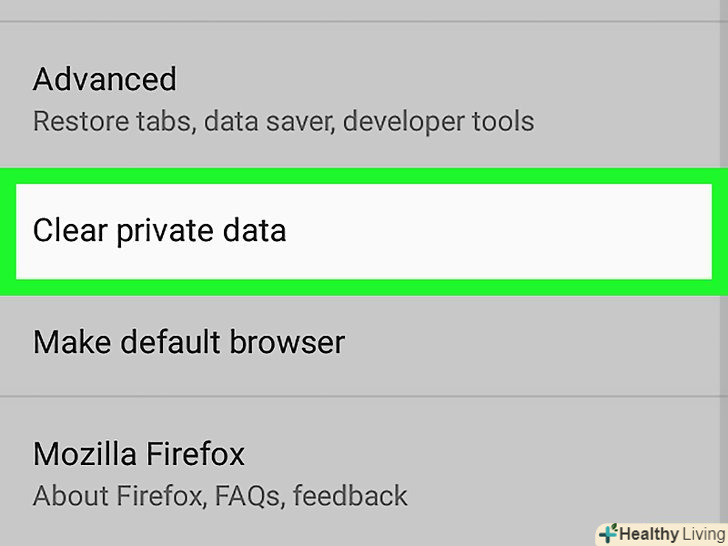Viewport: 728px width, 546px height.
Task: Tap the Clear private data option
Action: click(x=364, y=231)
